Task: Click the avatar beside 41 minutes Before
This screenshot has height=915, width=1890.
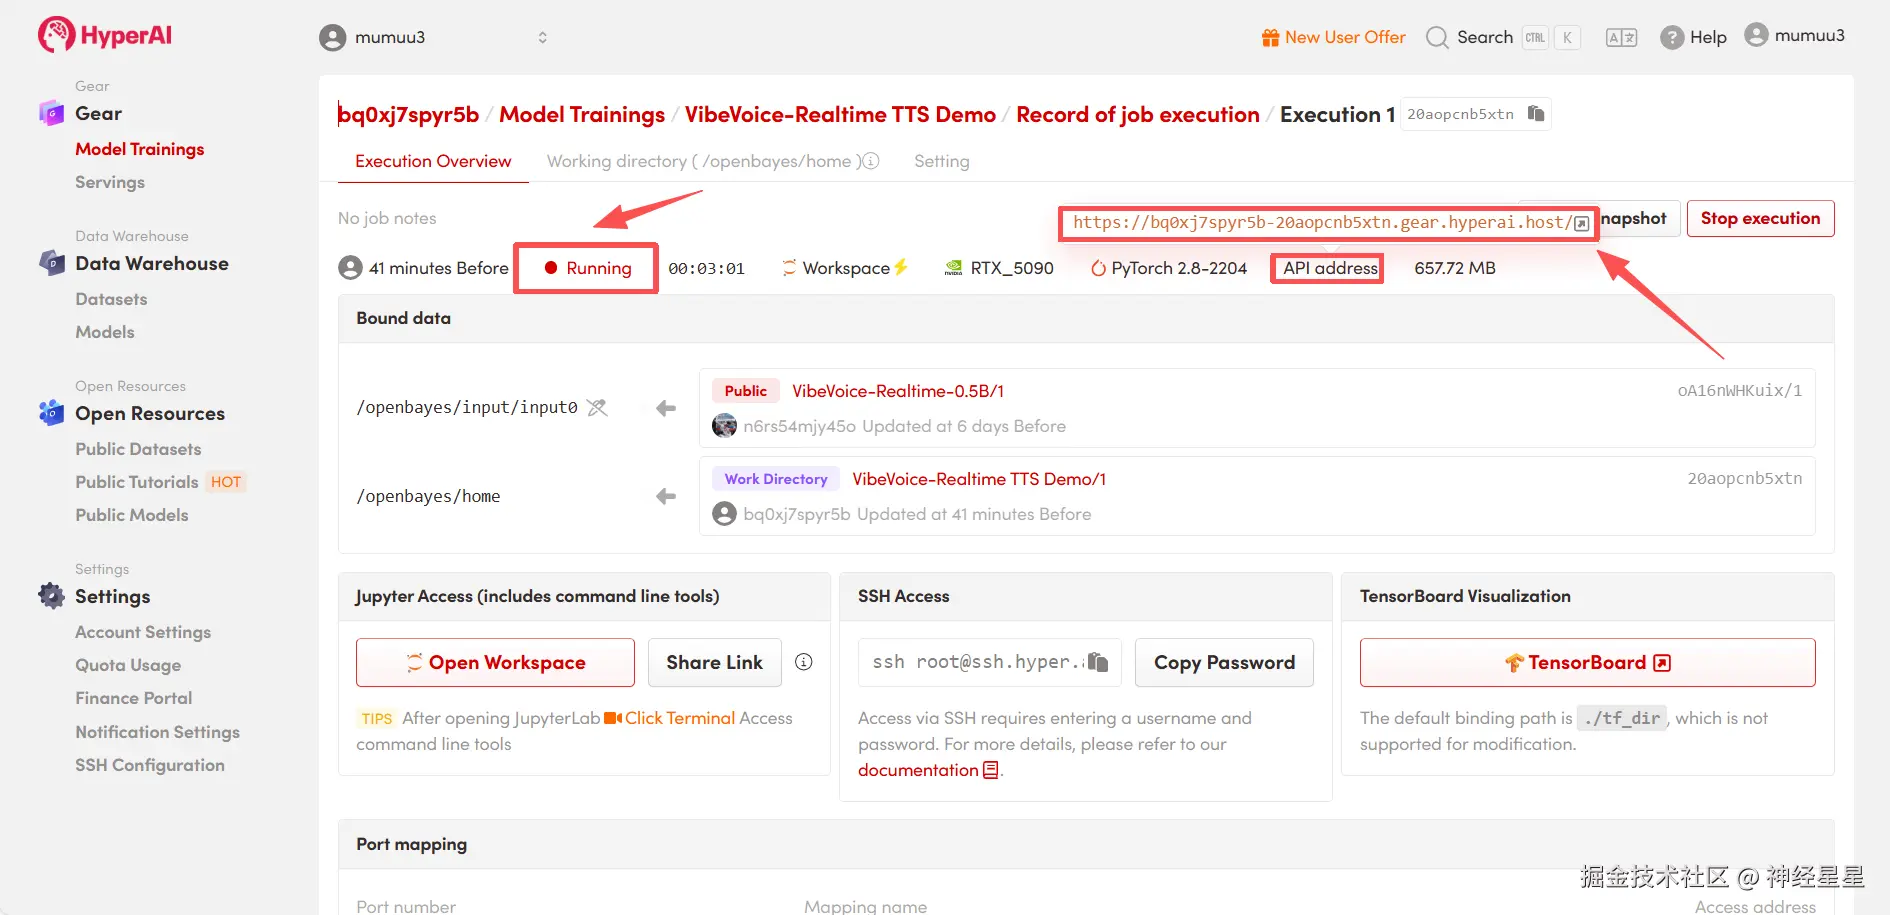Action: pos(350,268)
